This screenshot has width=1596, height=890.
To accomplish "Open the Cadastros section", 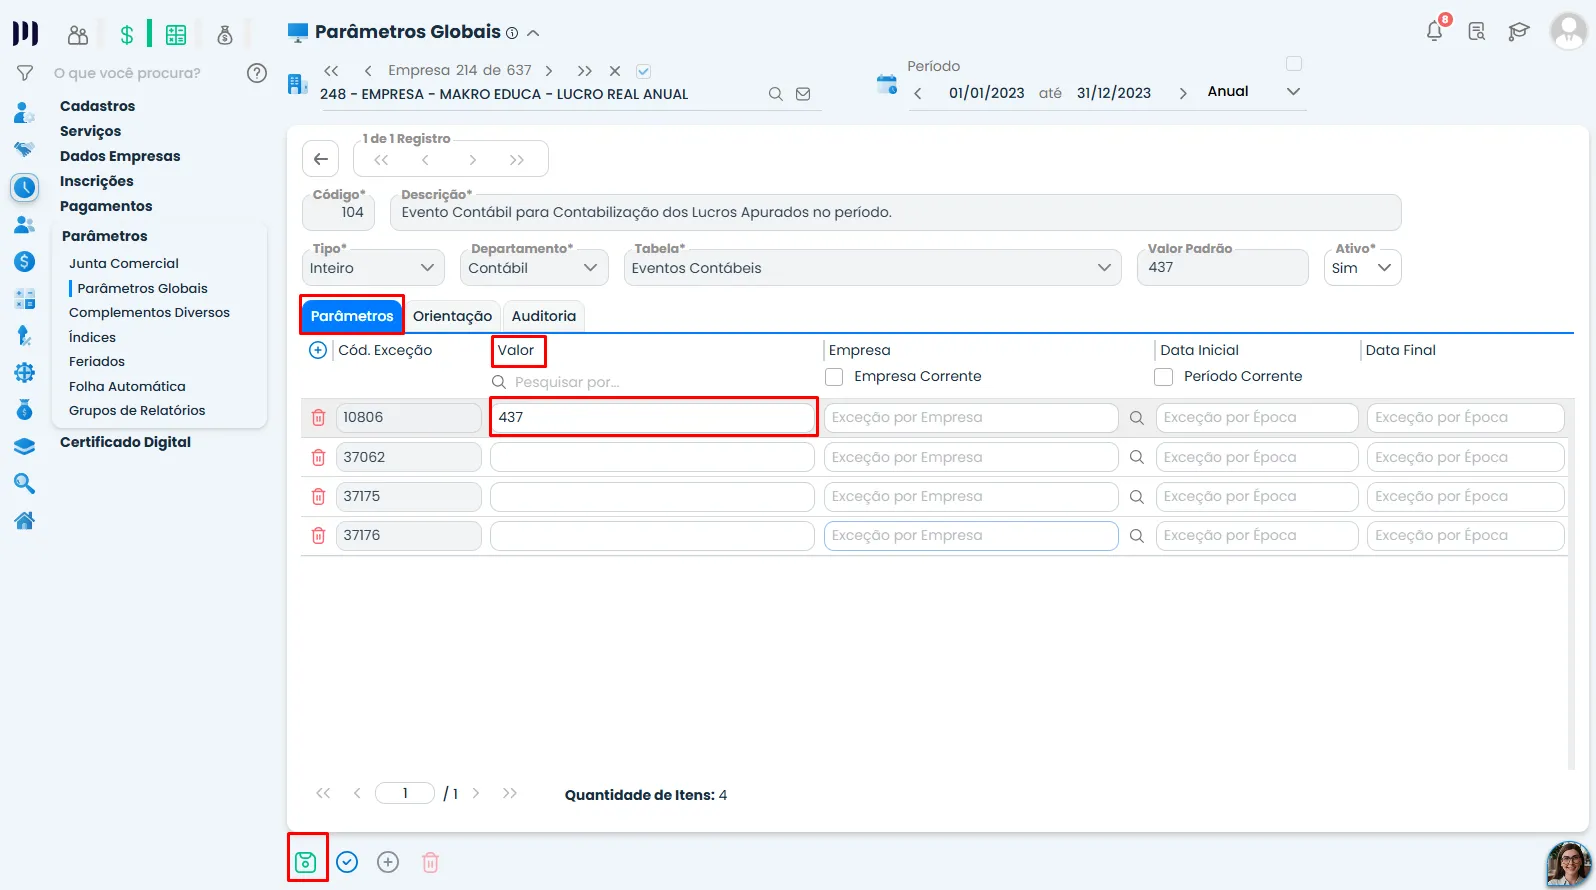I will [x=97, y=106].
